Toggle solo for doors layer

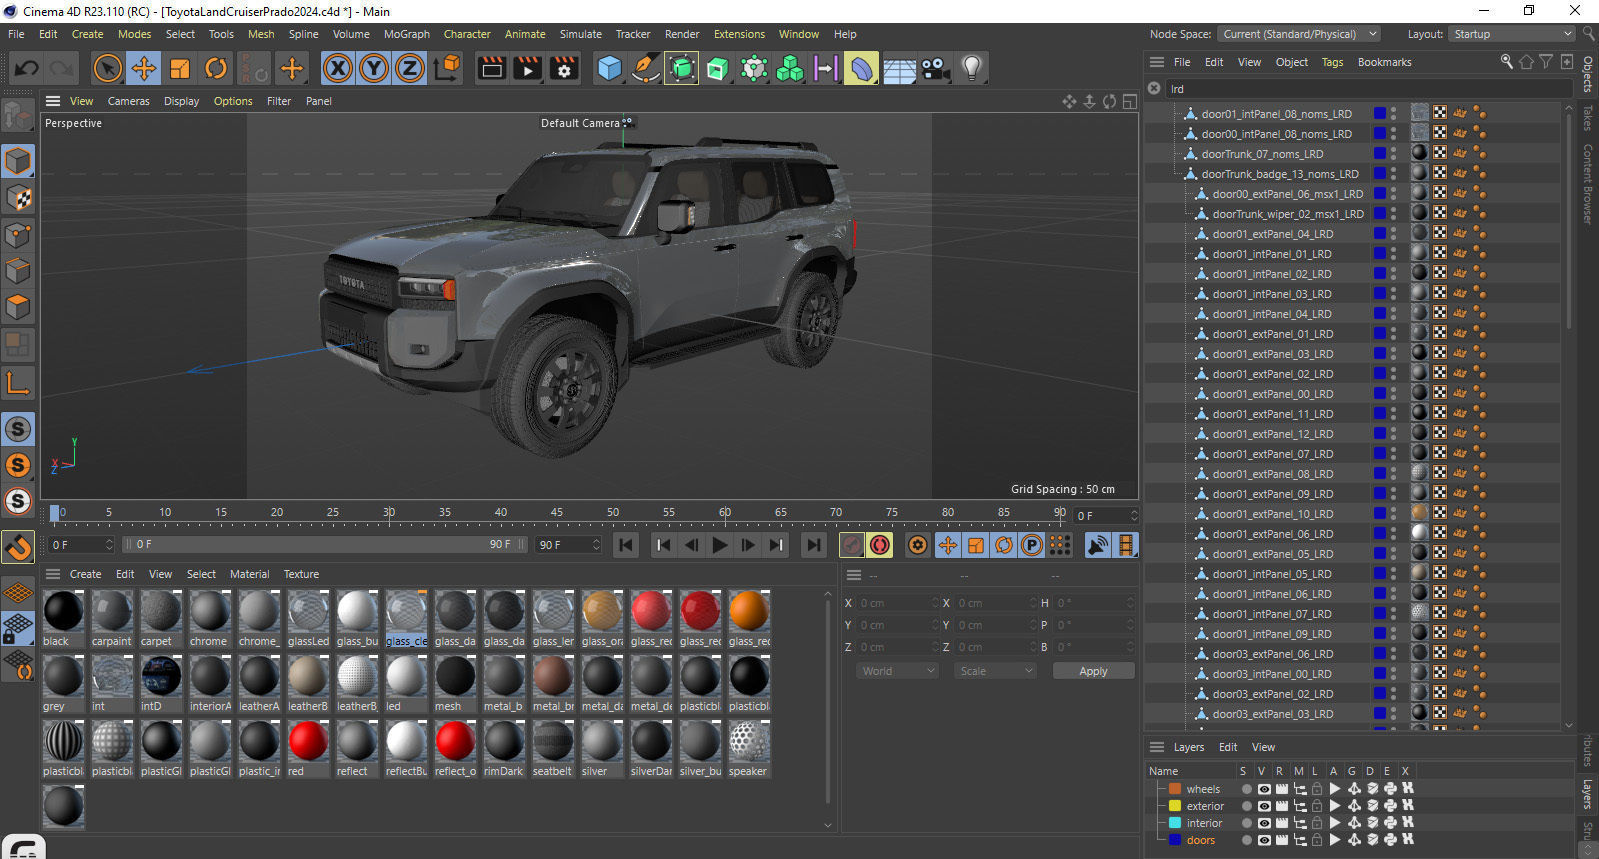[1247, 840]
